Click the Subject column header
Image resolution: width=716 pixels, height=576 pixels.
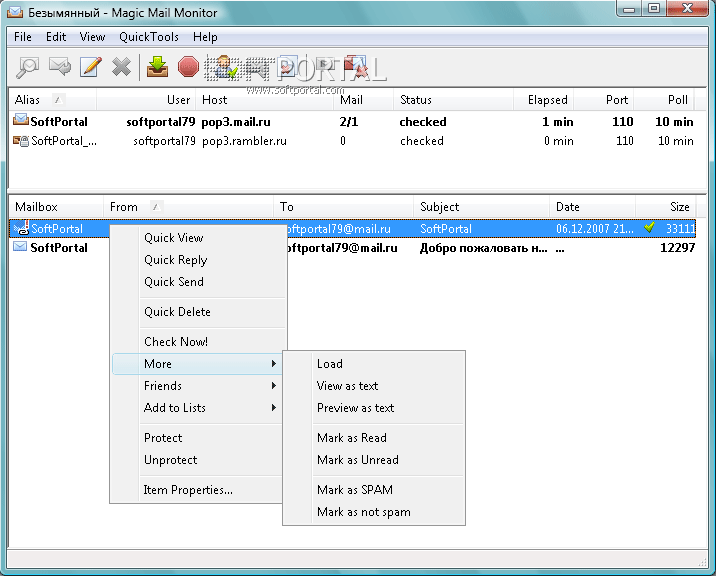440,207
